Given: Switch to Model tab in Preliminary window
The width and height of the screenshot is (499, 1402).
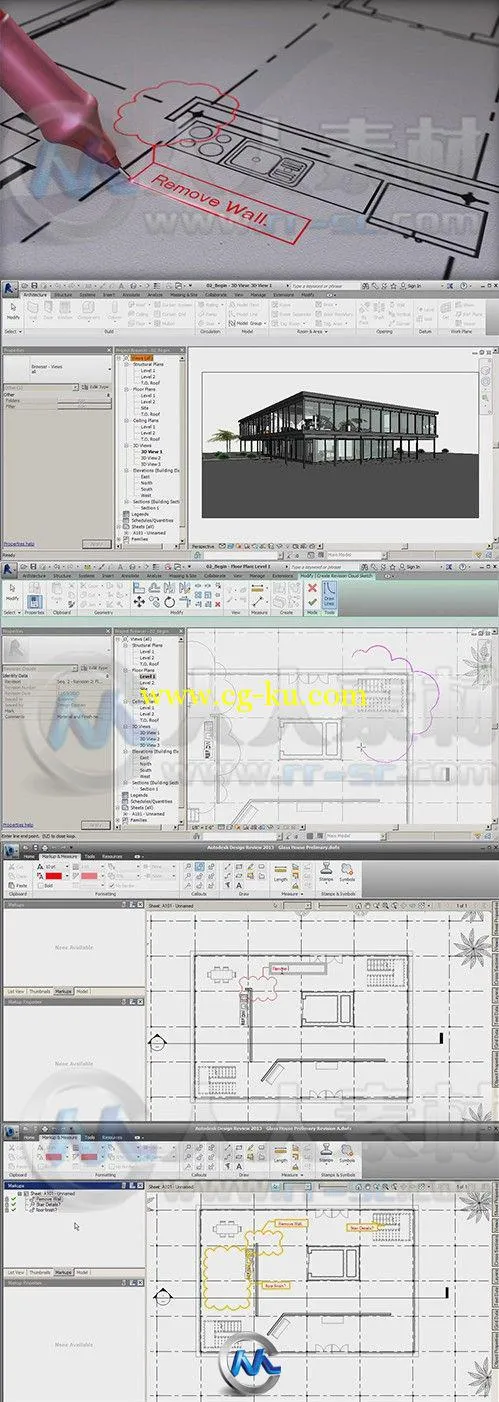Looking at the screenshot, I should point(82,991).
